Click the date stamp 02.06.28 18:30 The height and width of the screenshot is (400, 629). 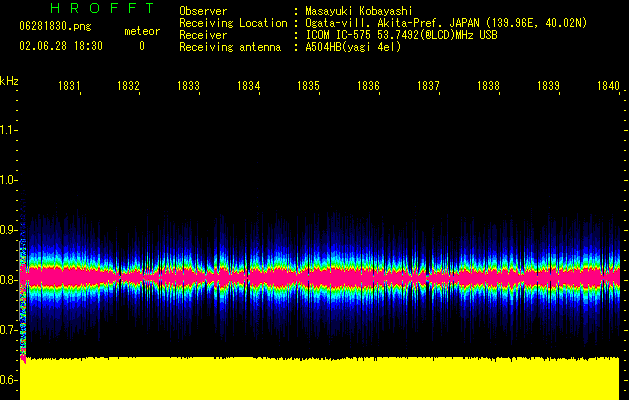coord(61,46)
